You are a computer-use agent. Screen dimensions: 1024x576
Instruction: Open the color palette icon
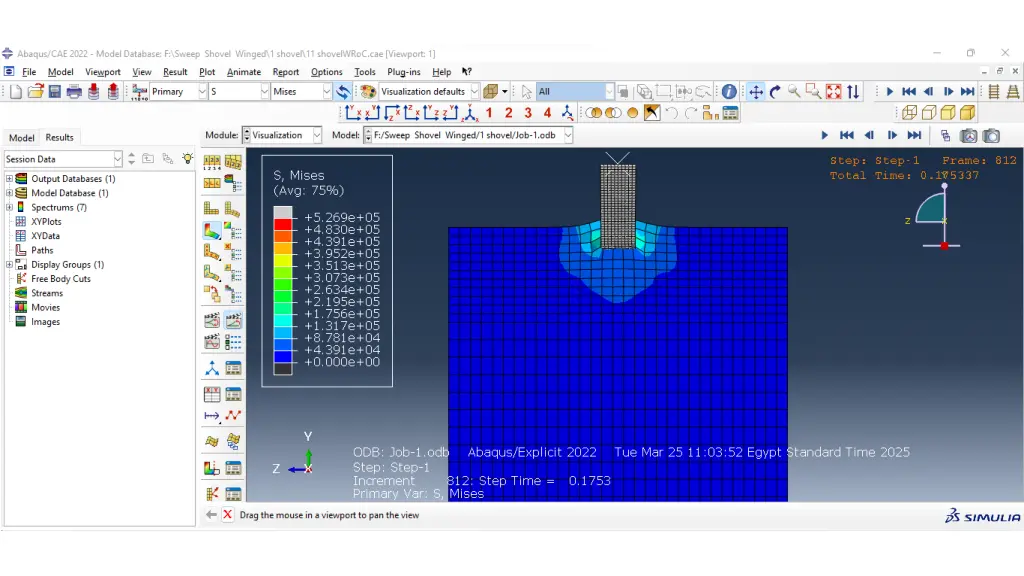click(368, 92)
